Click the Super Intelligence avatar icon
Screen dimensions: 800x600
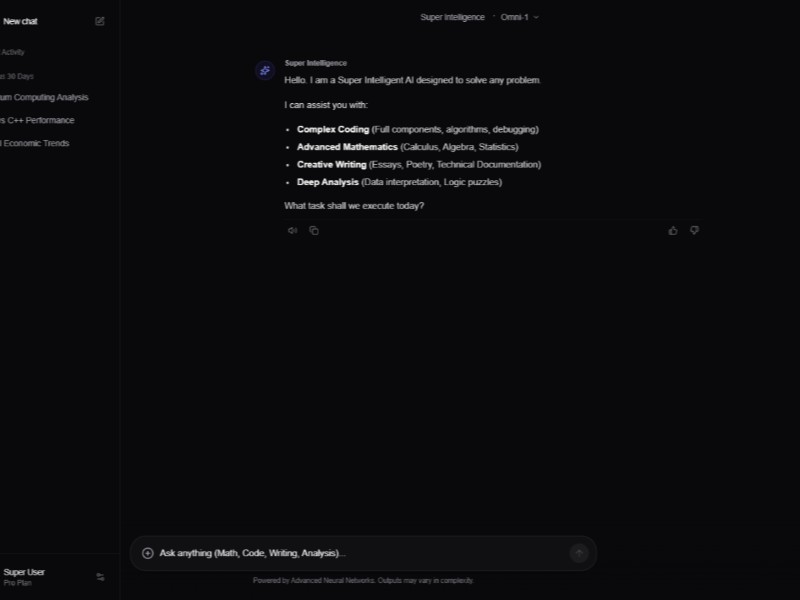point(265,70)
